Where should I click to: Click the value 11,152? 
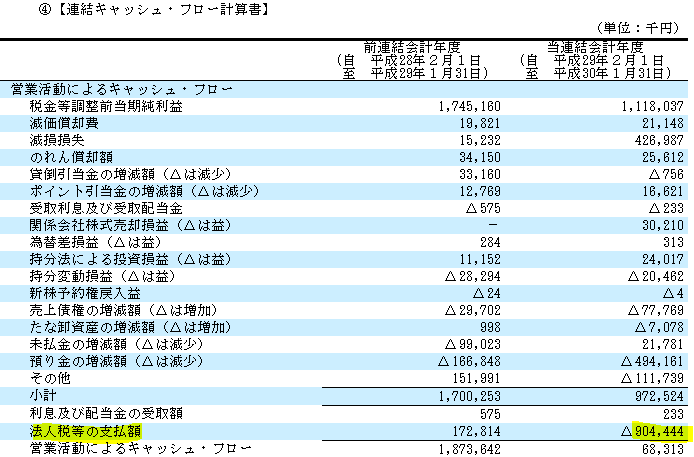(480, 260)
